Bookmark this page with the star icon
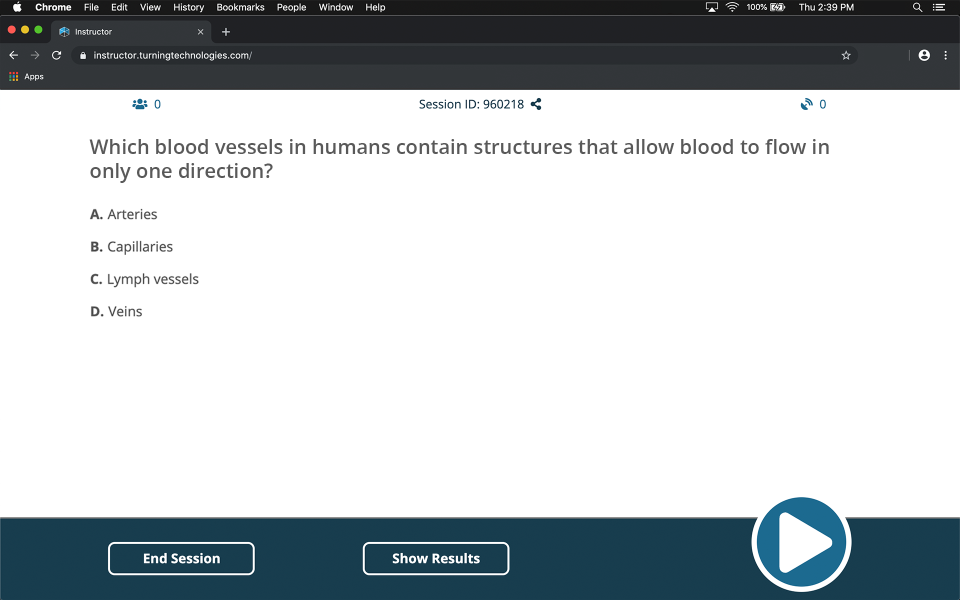Screen dimensions: 960x600 click(846, 55)
